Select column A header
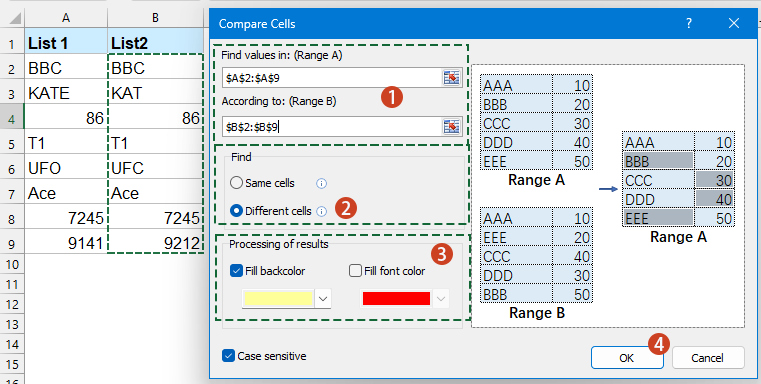The image size is (761, 384). (66, 18)
